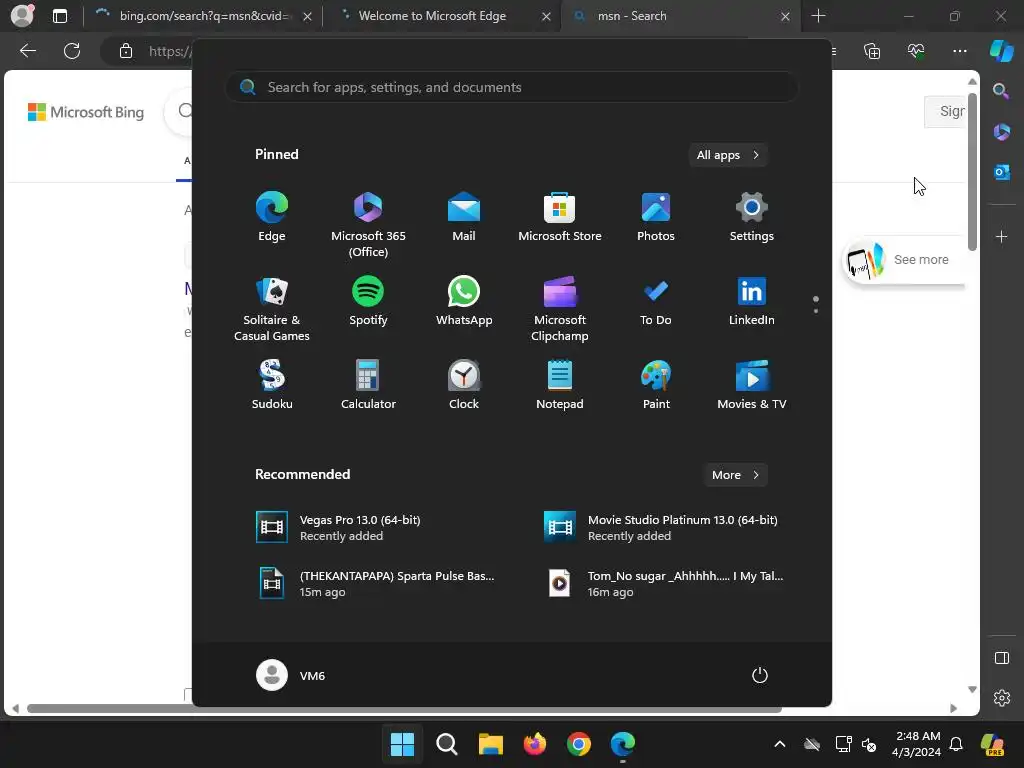This screenshot has height=768, width=1024.
Task: Open Edge Settings and more menu
Action: pyautogui.click(x=959, y=50)
